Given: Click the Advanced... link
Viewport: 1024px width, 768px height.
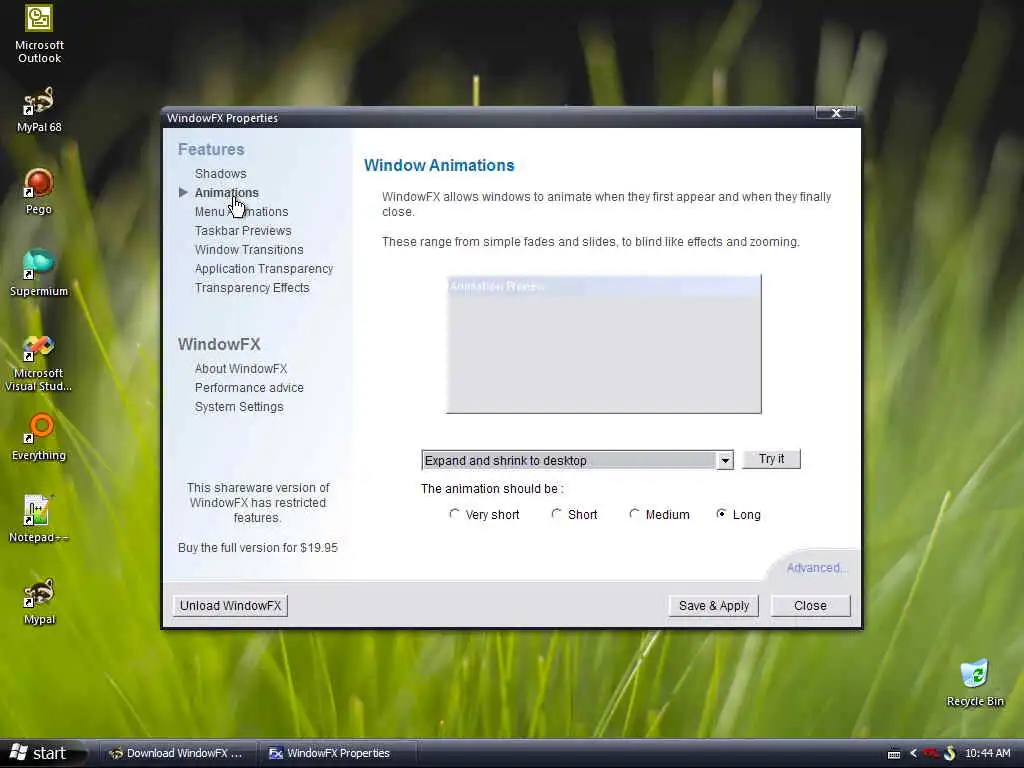Looking at the screenshot, I should point(816,568).
